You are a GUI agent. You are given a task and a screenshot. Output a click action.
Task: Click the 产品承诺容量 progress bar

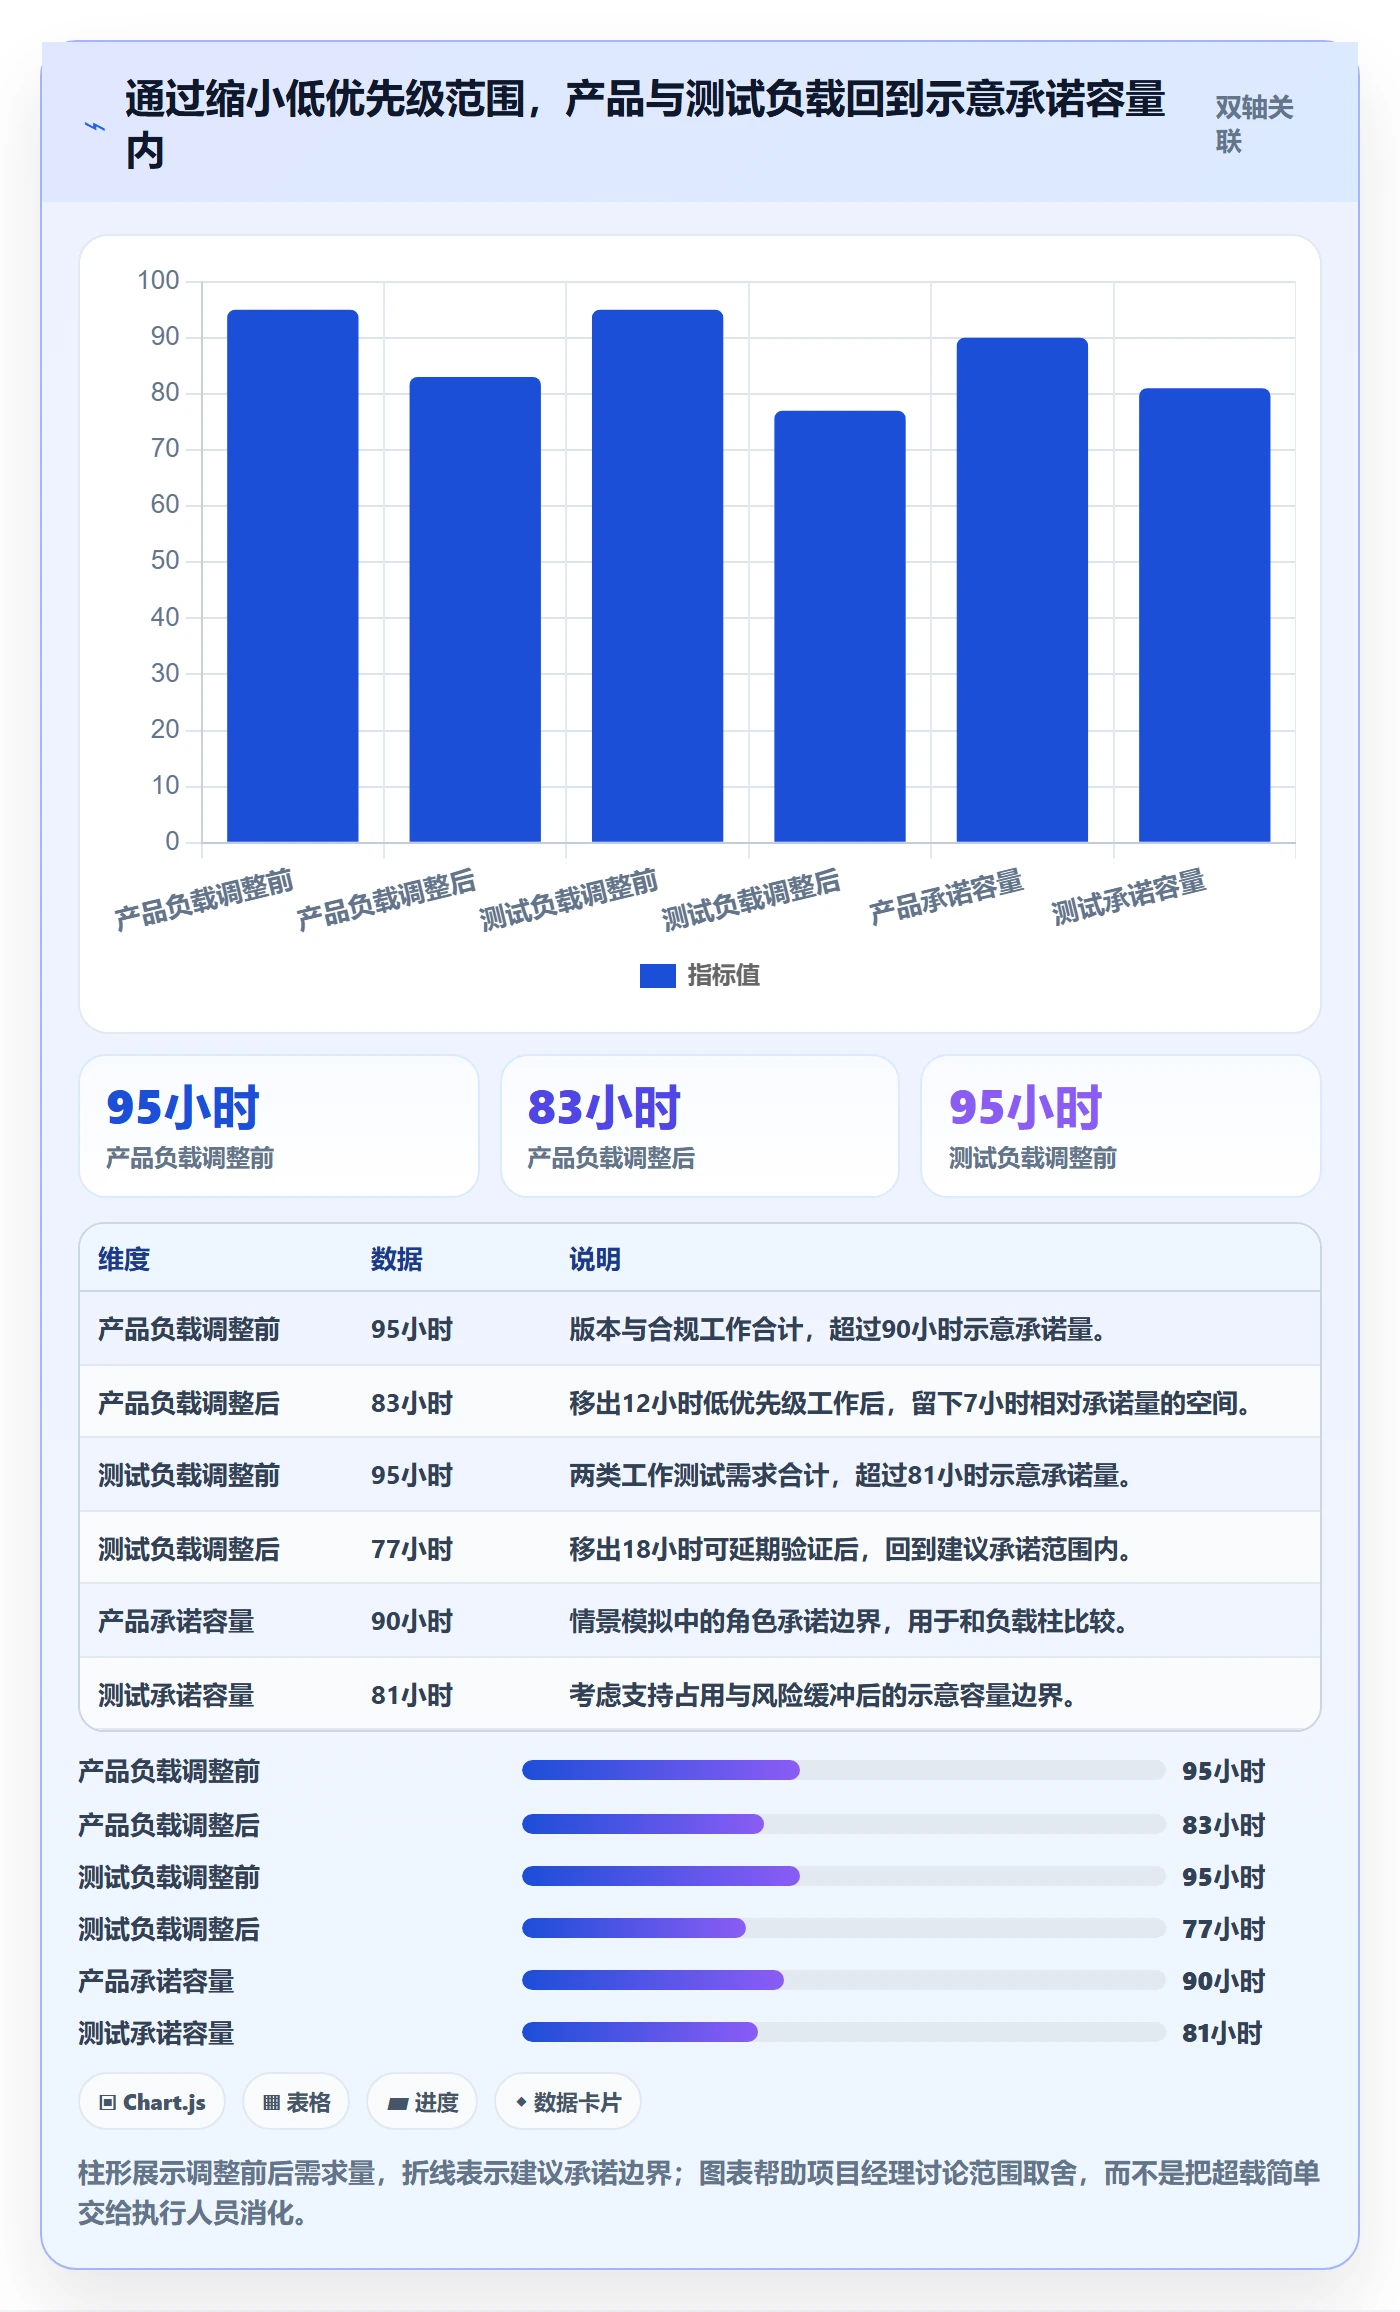(843, 1980)
